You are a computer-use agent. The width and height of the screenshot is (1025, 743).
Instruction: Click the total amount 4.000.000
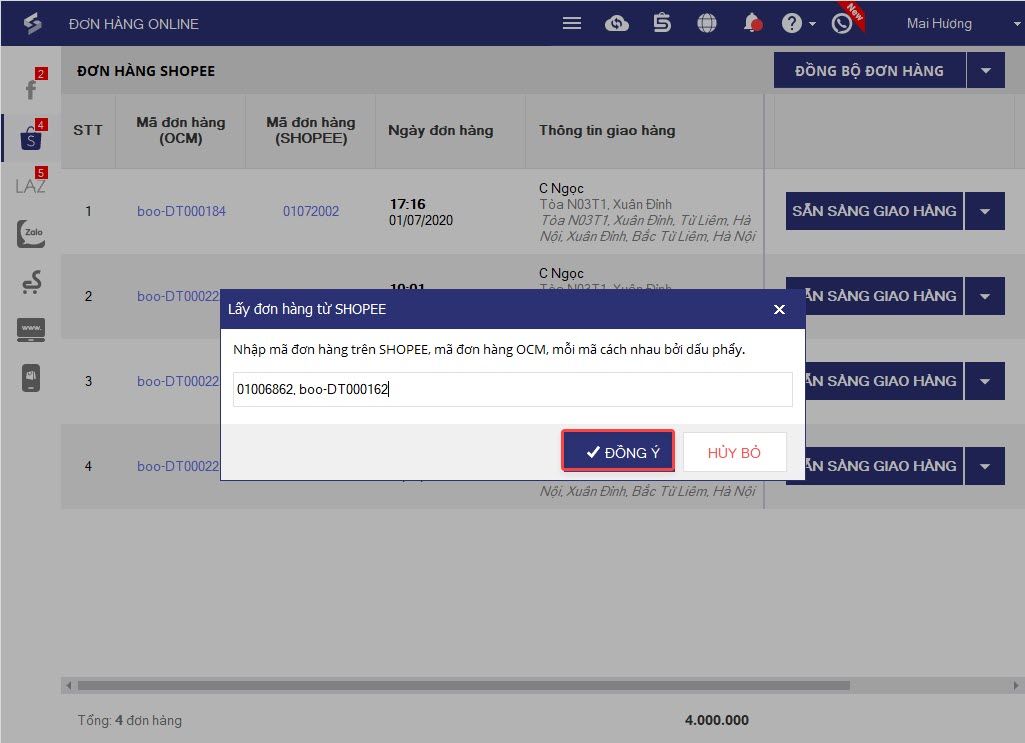[x=716, y=720]
